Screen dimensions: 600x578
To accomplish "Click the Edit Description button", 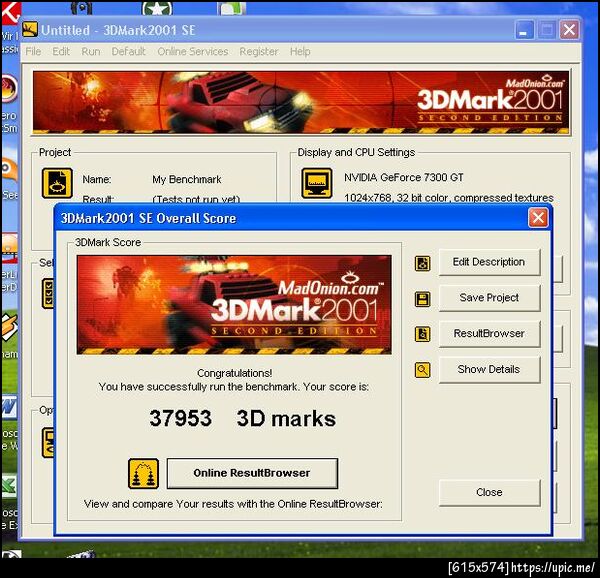I will click(489, 262).
